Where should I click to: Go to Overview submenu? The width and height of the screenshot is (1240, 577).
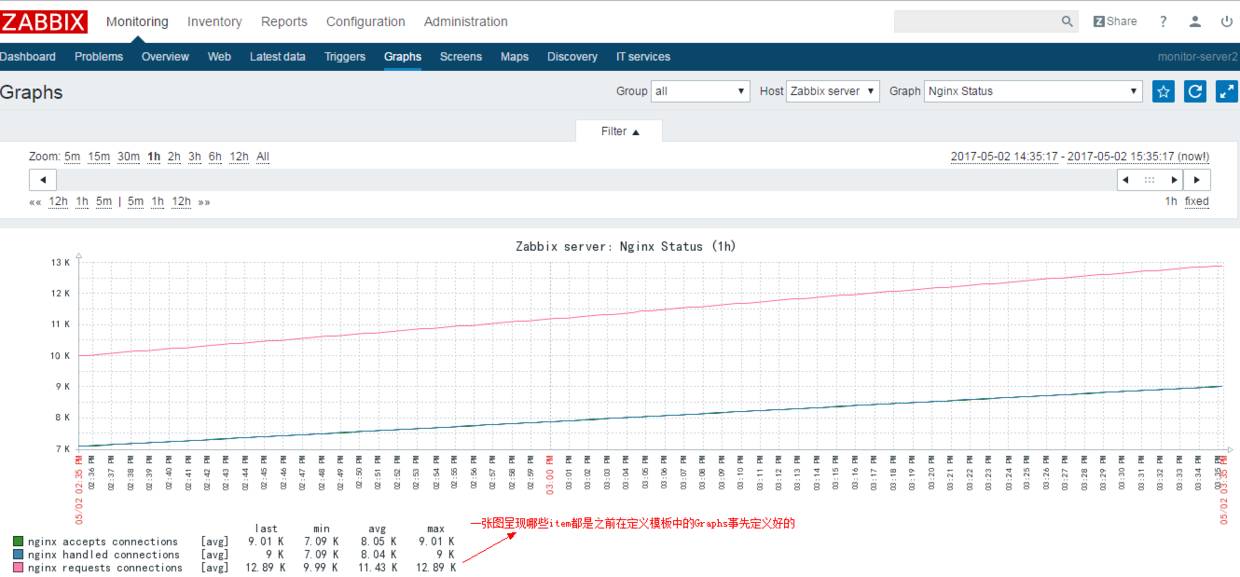tap(165, 57)
